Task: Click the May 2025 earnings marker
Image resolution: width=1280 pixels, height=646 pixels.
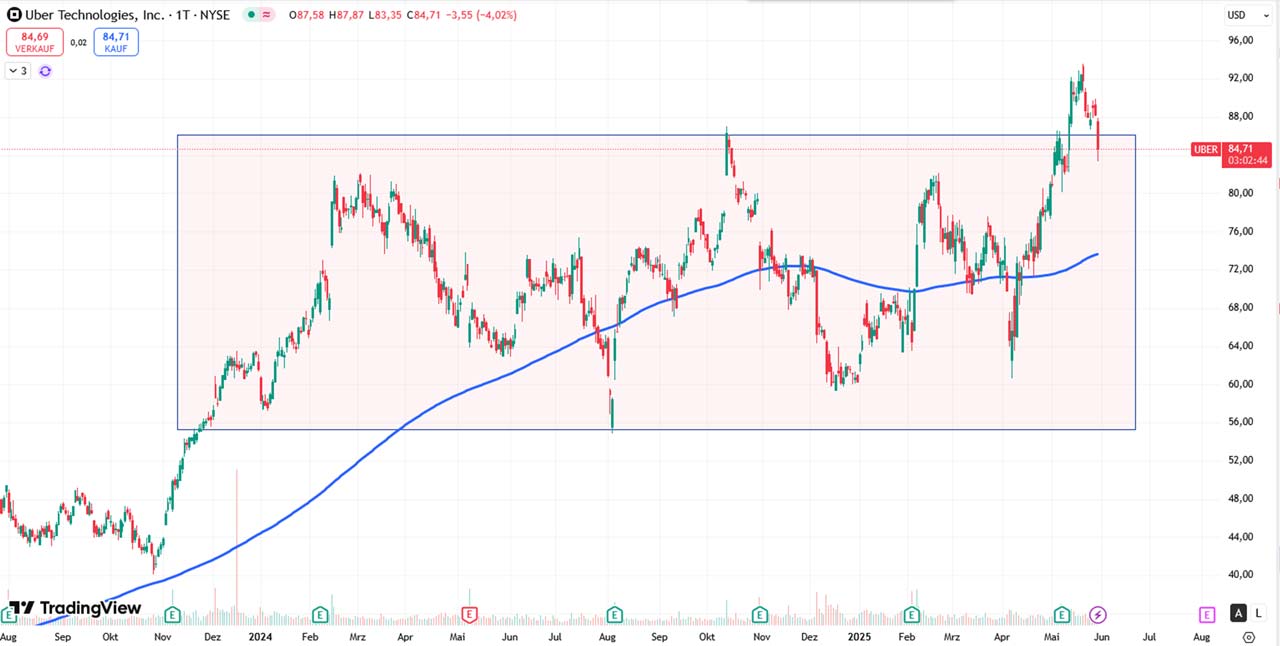Action: click(x=1063, y=614)
